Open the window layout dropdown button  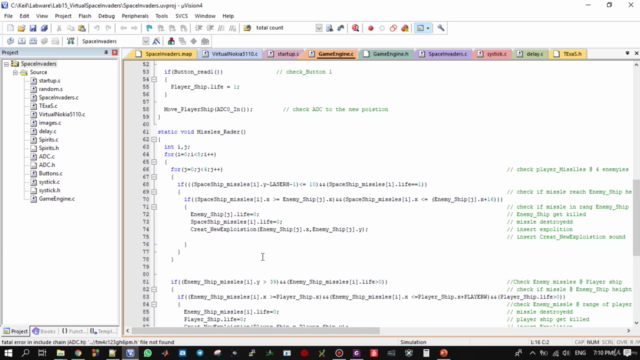click(x=428, y=28)
